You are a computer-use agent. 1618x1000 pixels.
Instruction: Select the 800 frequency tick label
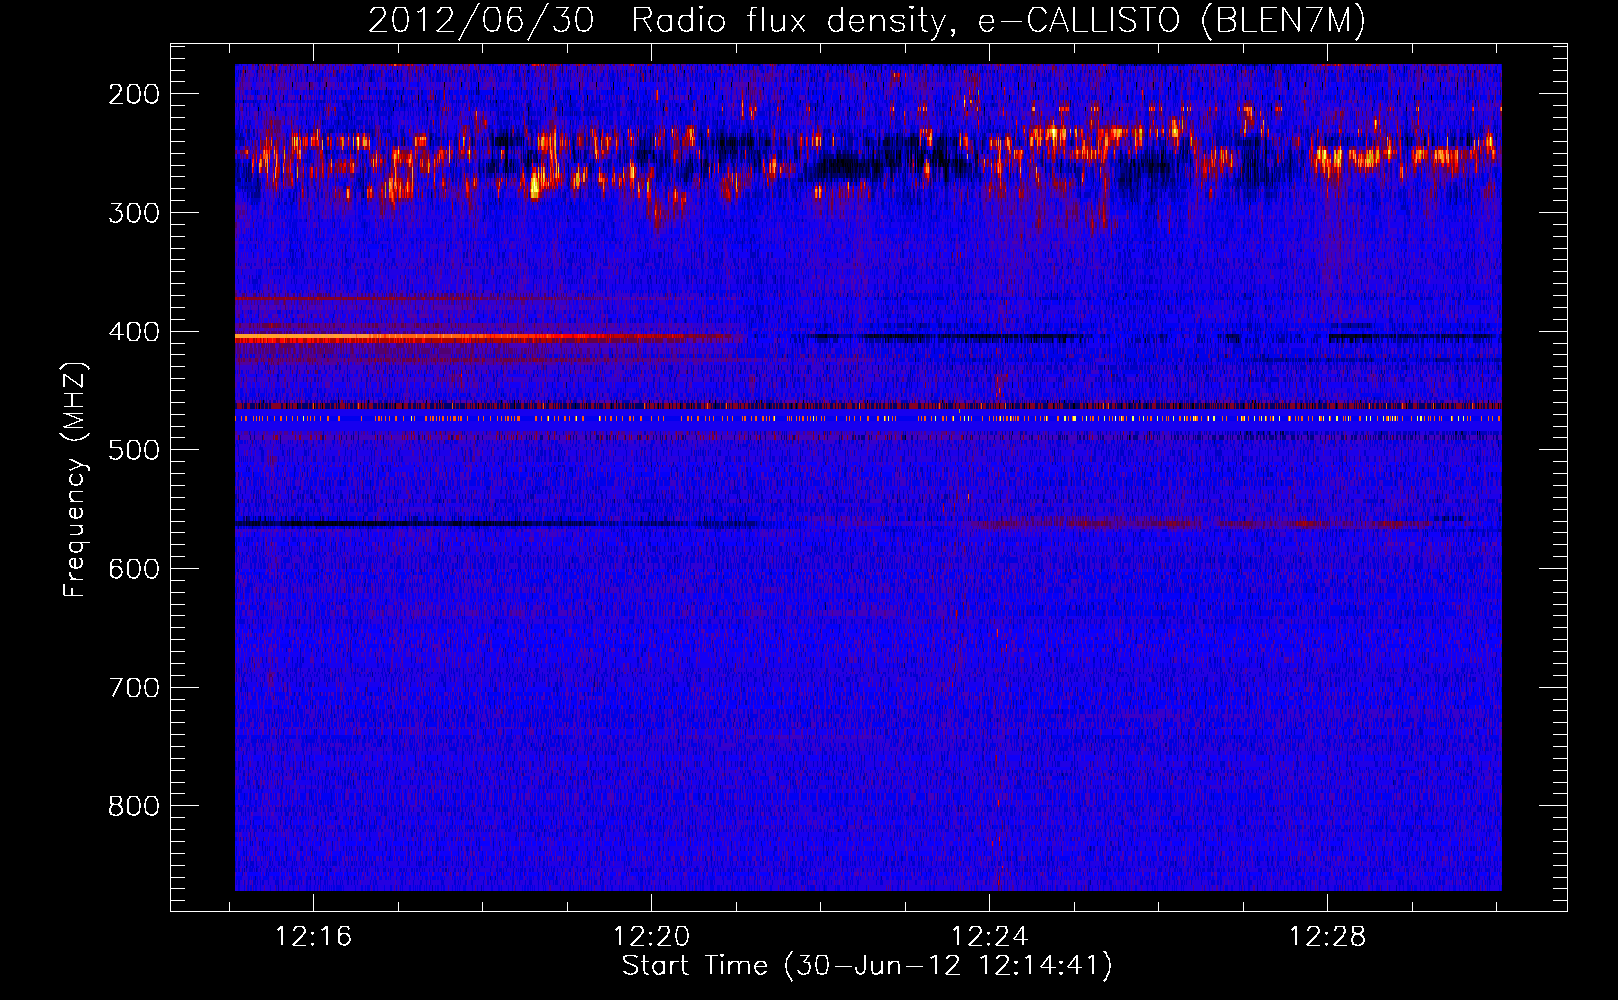tap(134, 806)
